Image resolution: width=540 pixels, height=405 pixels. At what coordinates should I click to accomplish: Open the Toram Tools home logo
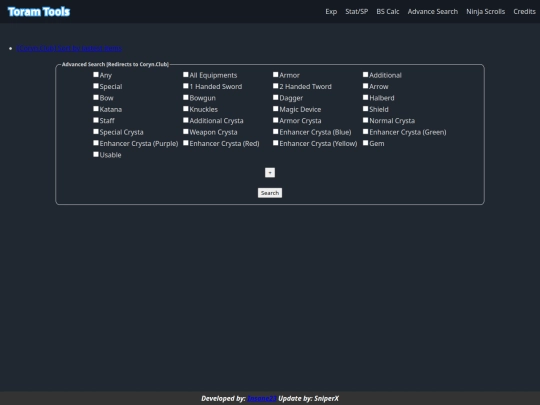[39, 12]
